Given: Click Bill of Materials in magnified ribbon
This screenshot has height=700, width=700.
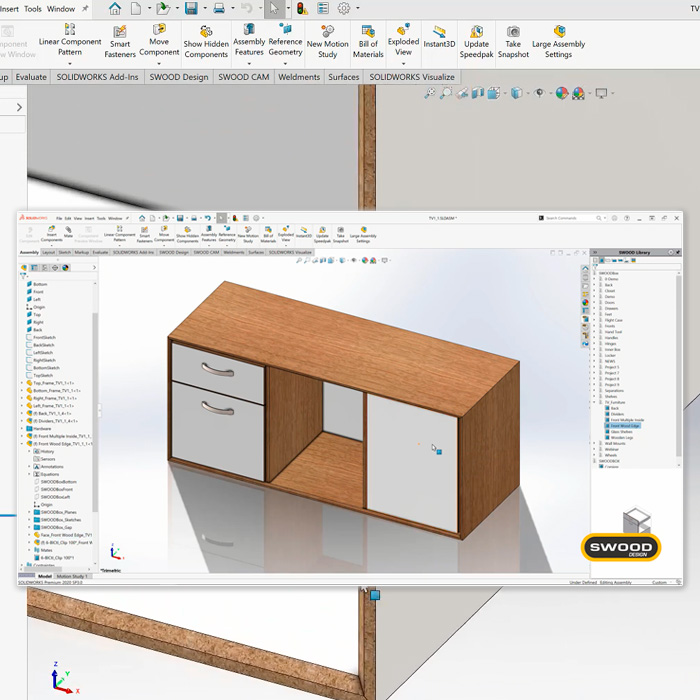Looking at the screenshot, I should (368, 42).
